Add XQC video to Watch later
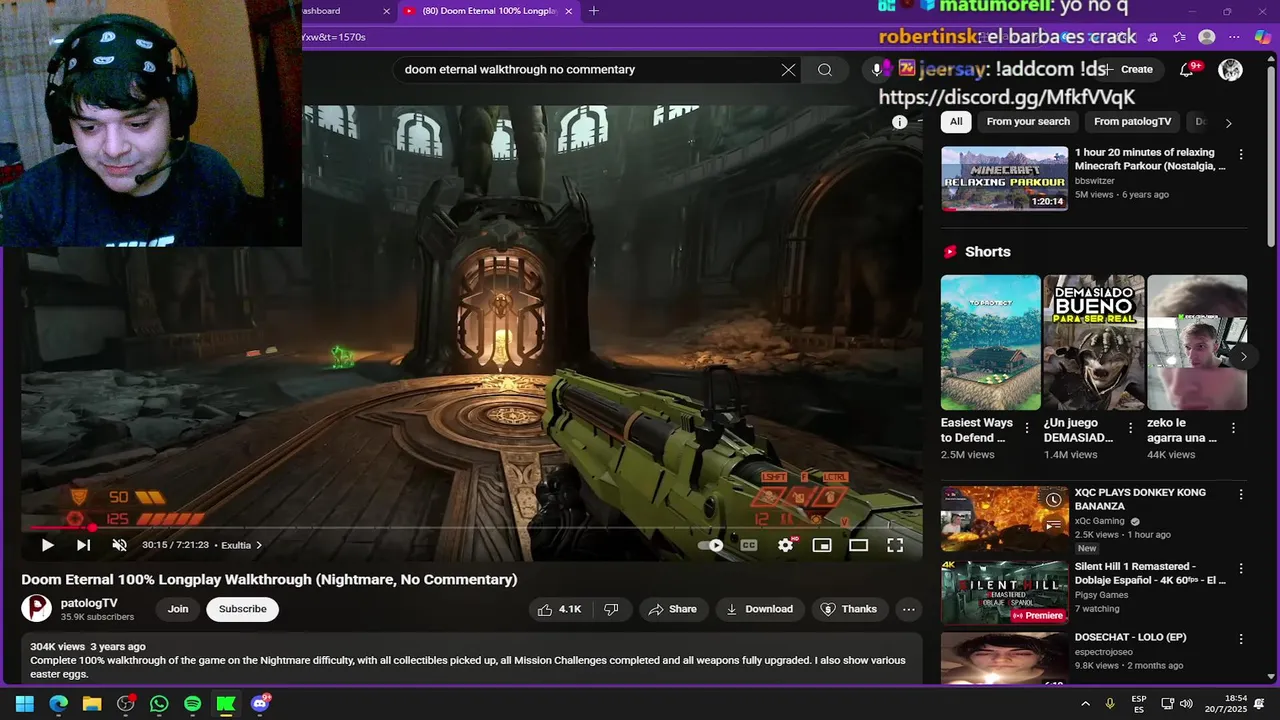The width and height of the screenshot is (1280, 720). (1053, 500)
